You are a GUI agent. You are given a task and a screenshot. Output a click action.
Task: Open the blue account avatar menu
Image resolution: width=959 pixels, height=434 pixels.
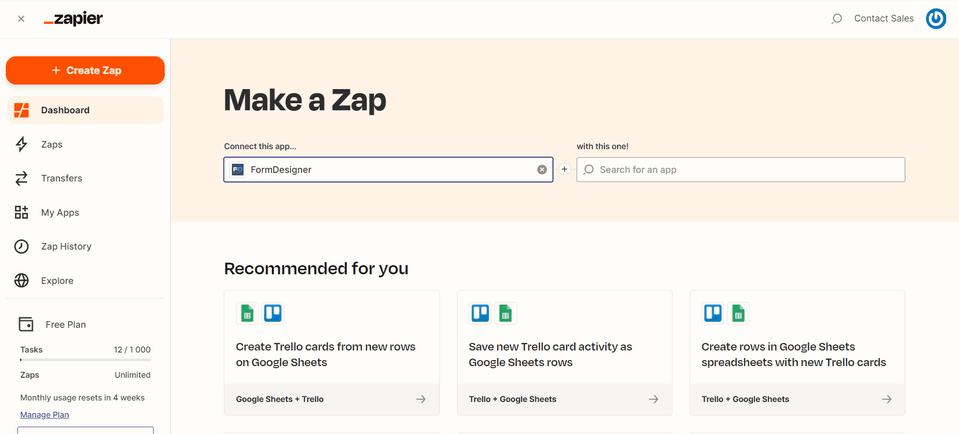(936, 19)
